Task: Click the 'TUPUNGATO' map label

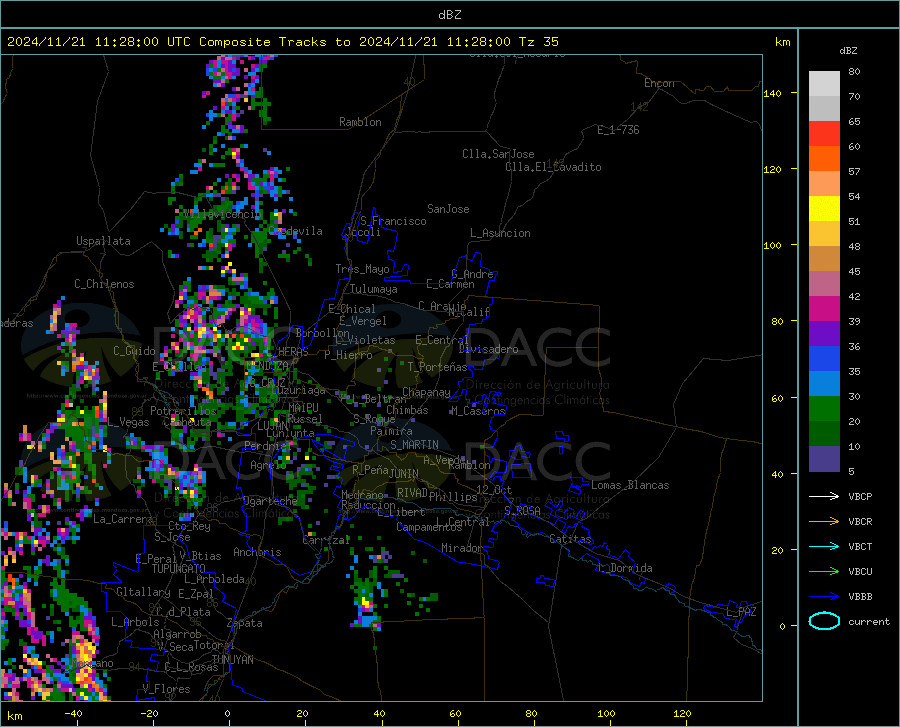Action: pos(179,569)
